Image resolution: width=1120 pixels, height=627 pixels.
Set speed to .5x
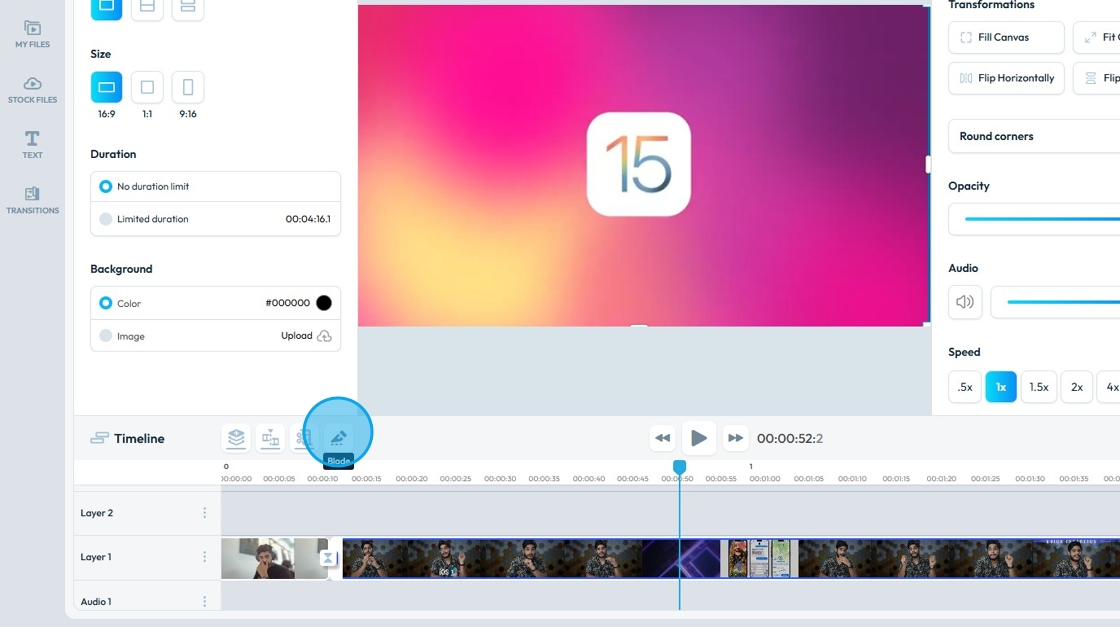click(964, 387)
